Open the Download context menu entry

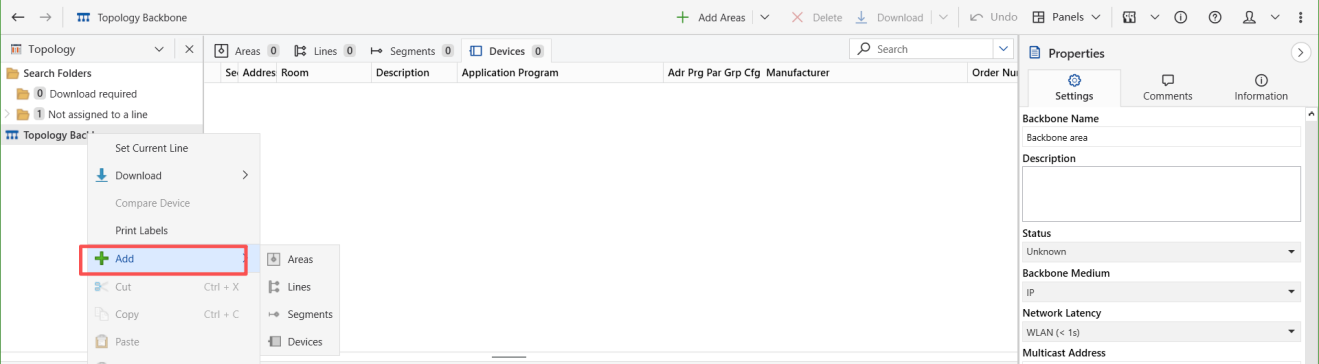coord(174,176)
